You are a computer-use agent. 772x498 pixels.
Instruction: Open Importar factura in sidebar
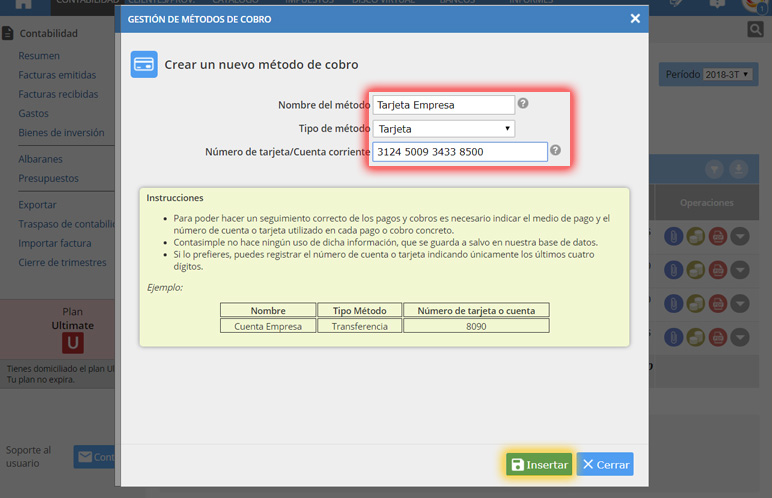[54, 243]
